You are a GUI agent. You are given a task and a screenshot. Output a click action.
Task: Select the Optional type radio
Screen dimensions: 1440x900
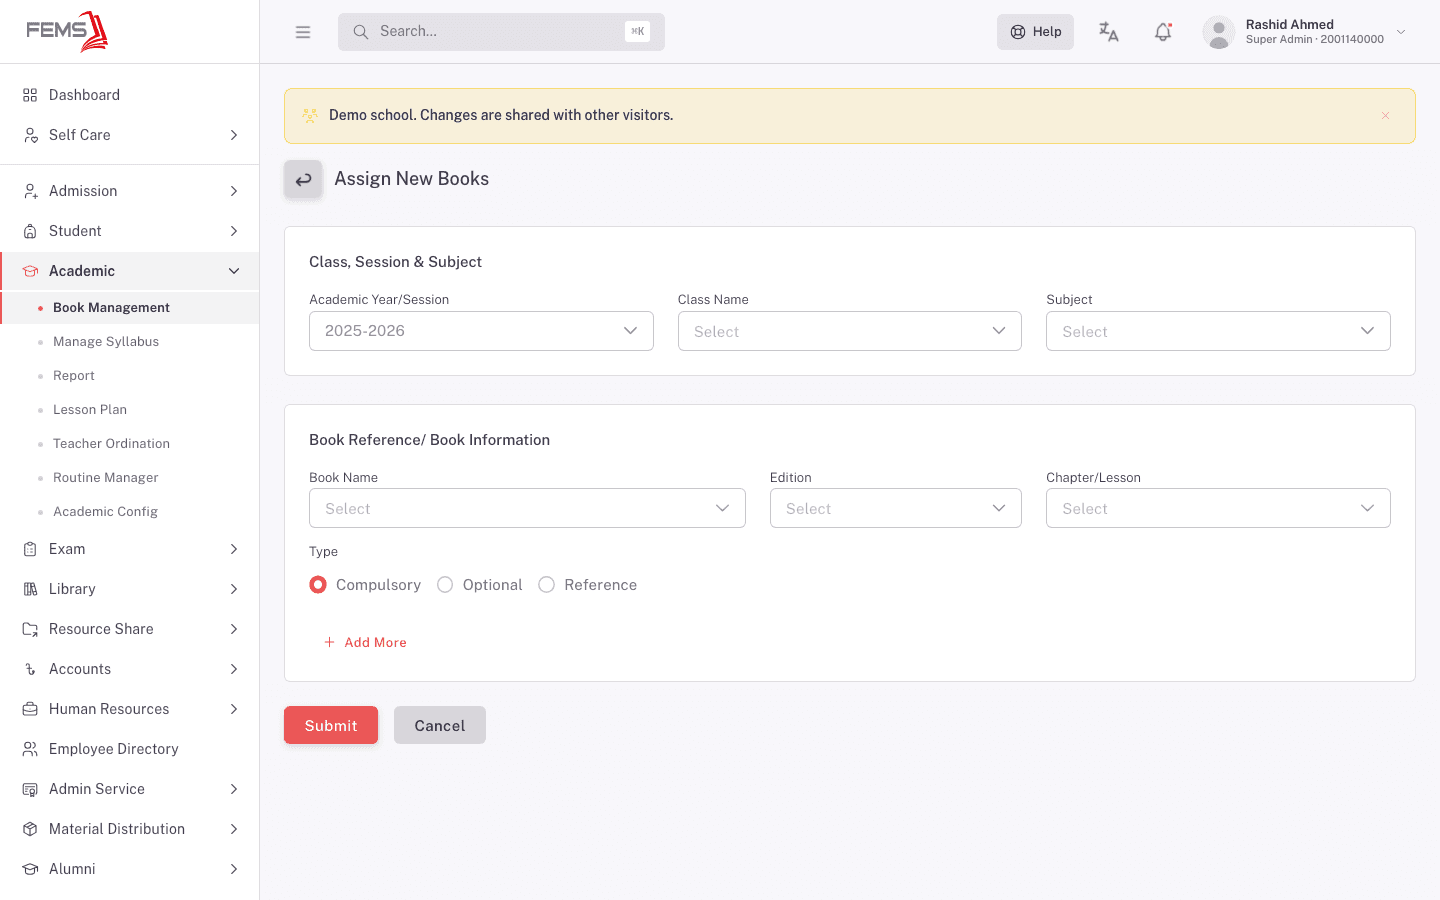(445, 584)
